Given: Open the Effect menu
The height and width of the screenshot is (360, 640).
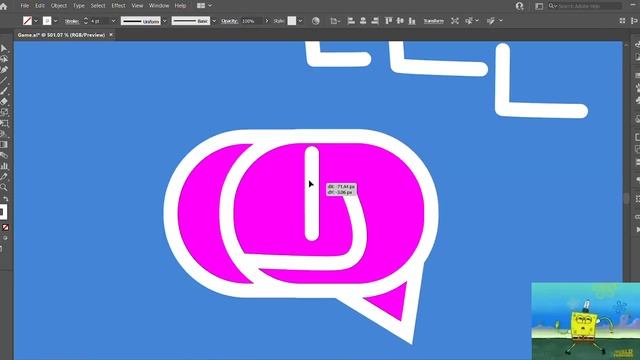Looking at the screenshot, I should 118,6.
